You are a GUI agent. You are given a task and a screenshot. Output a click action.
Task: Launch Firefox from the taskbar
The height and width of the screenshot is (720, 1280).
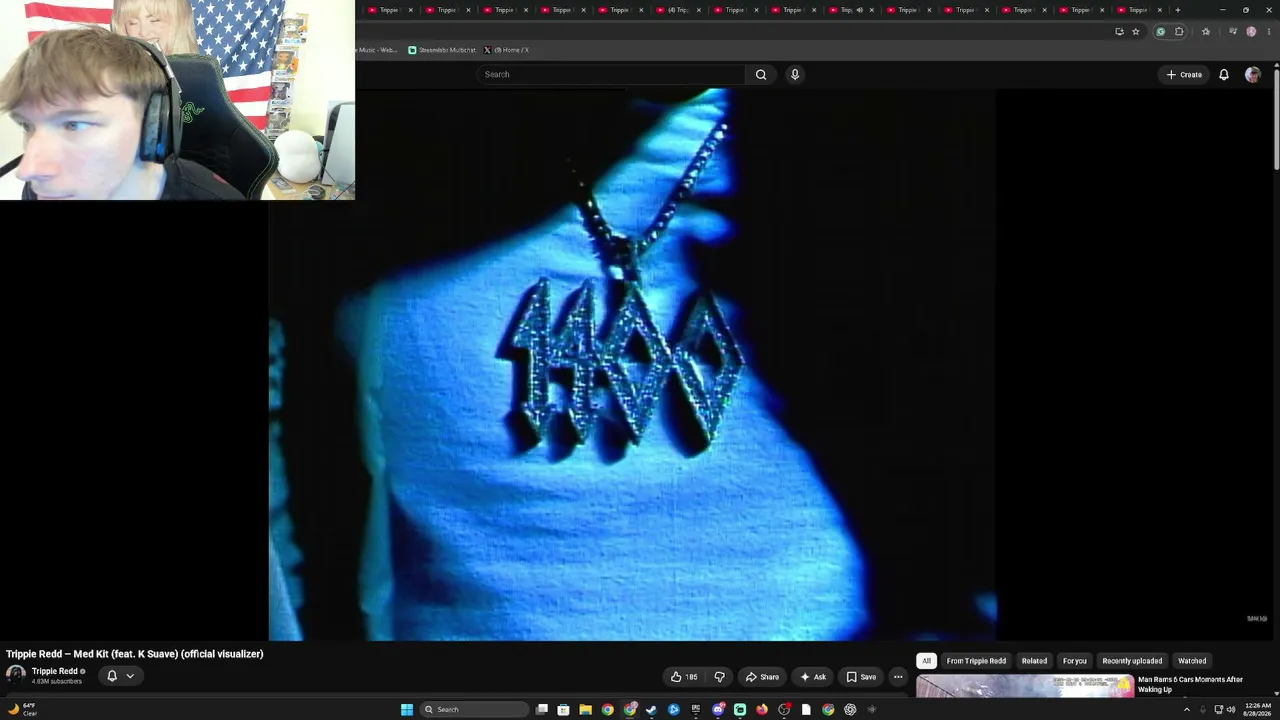762,710
